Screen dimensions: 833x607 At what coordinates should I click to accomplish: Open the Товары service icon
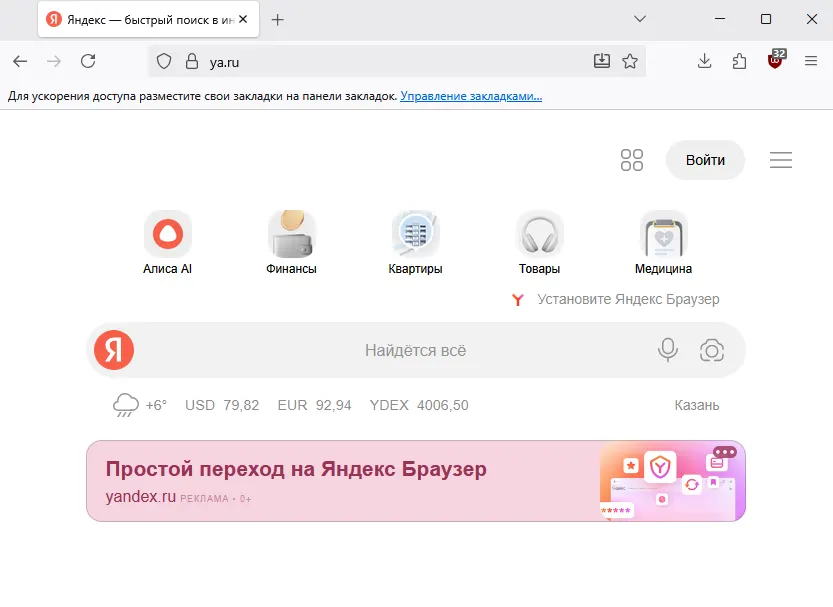coord(539,232)
